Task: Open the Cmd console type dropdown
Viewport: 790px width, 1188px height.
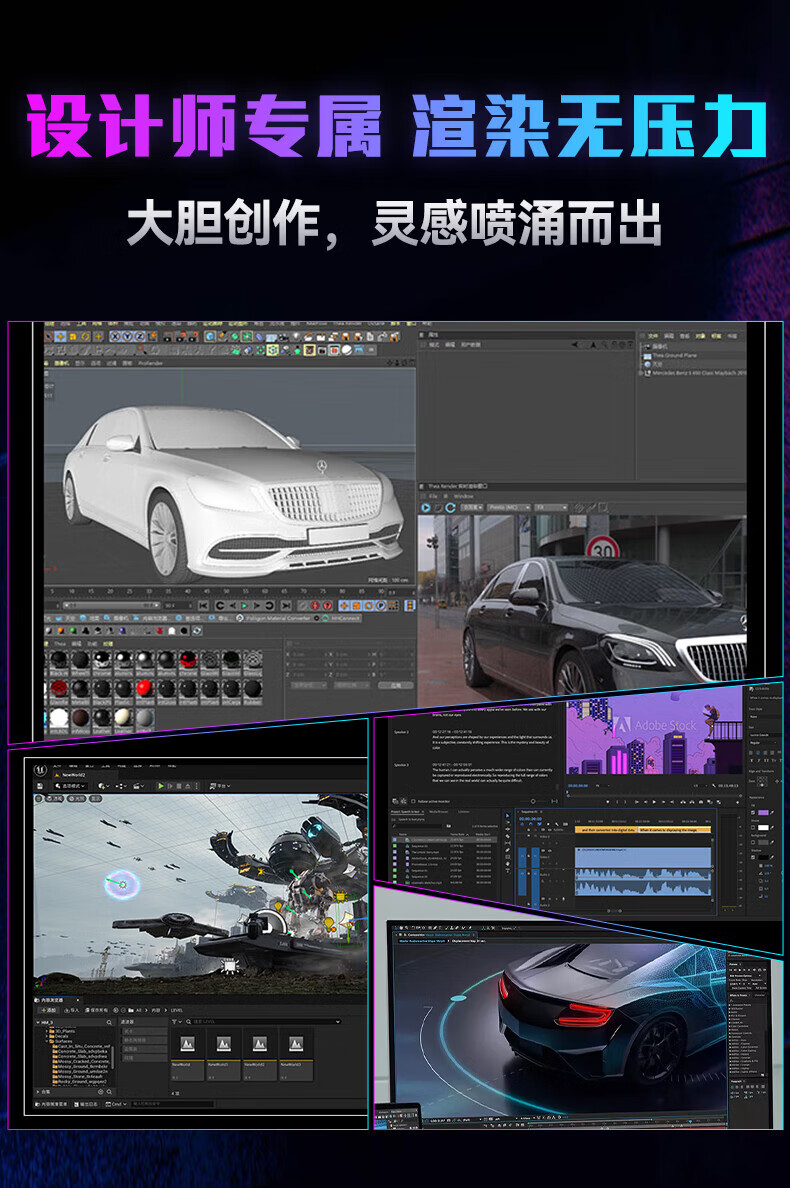Action: click(117, 1104)
